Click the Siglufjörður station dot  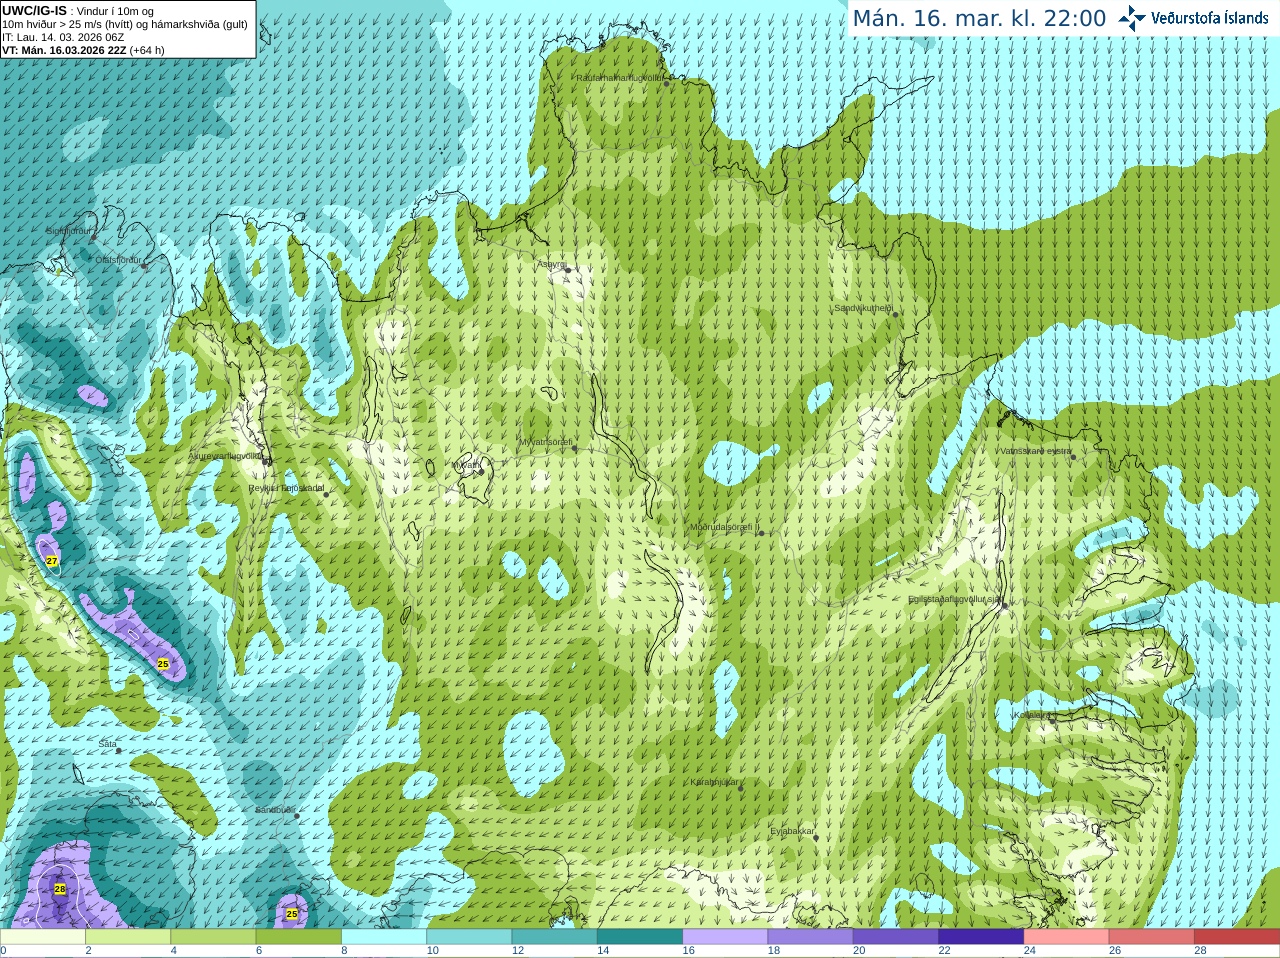94,238
